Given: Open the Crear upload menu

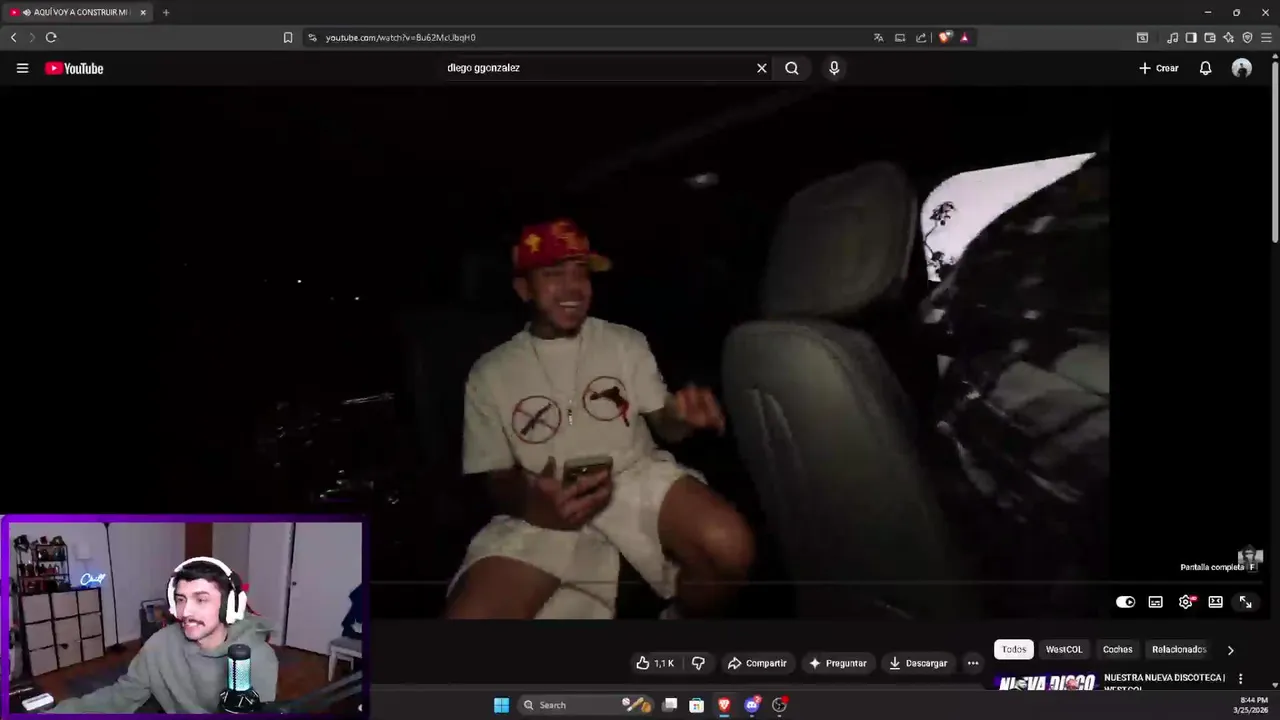Looking at the screenshot, I should [1159, 68].
